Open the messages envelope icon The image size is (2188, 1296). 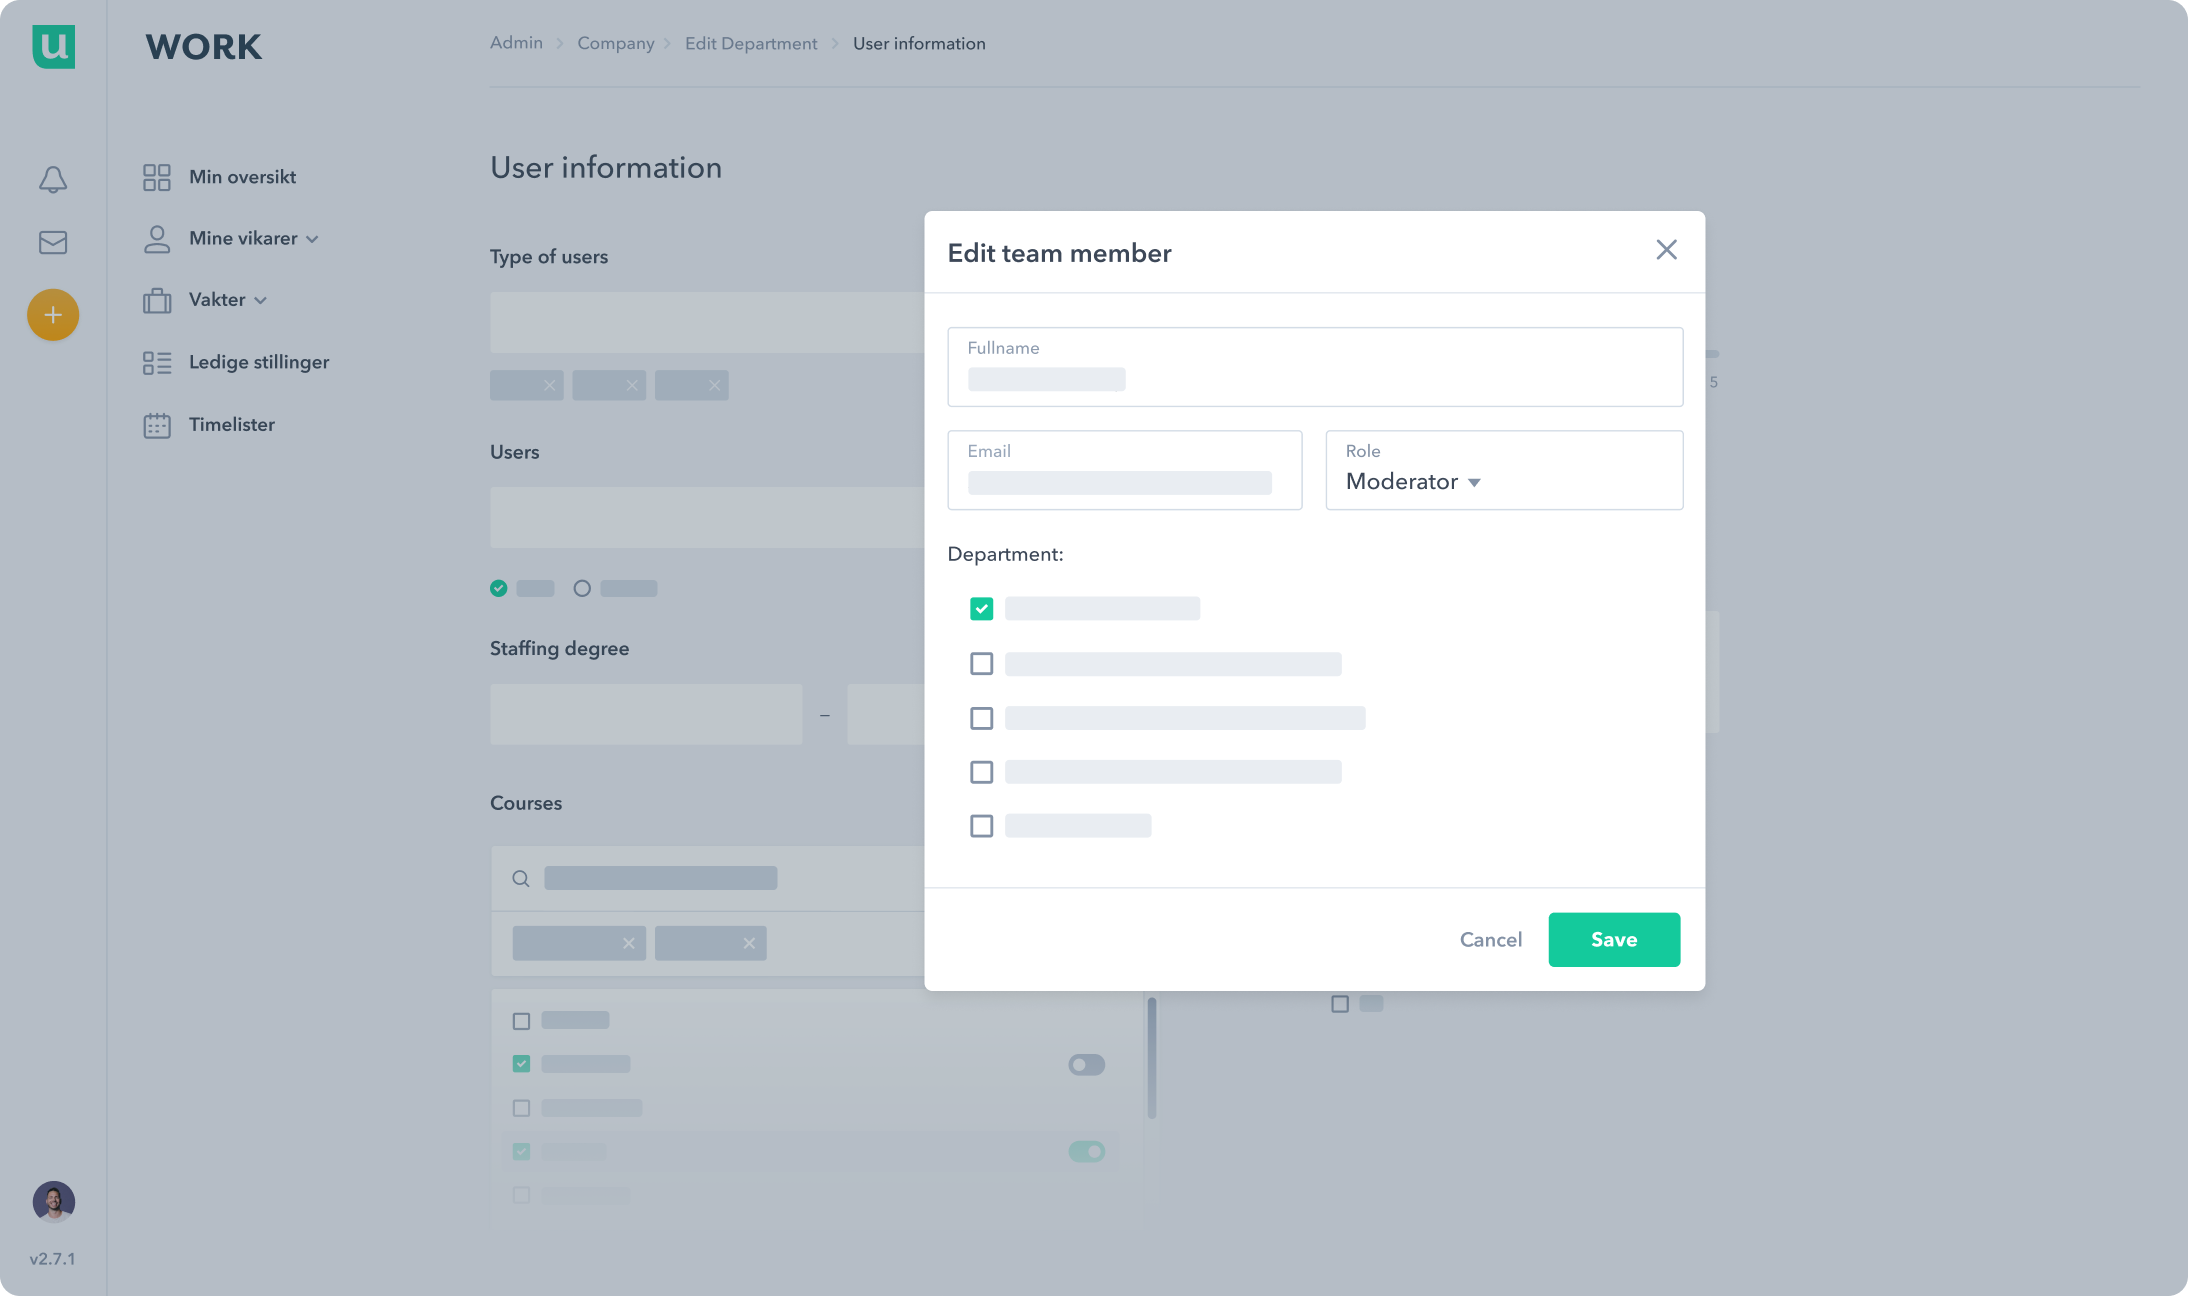(x=53, y=243)
